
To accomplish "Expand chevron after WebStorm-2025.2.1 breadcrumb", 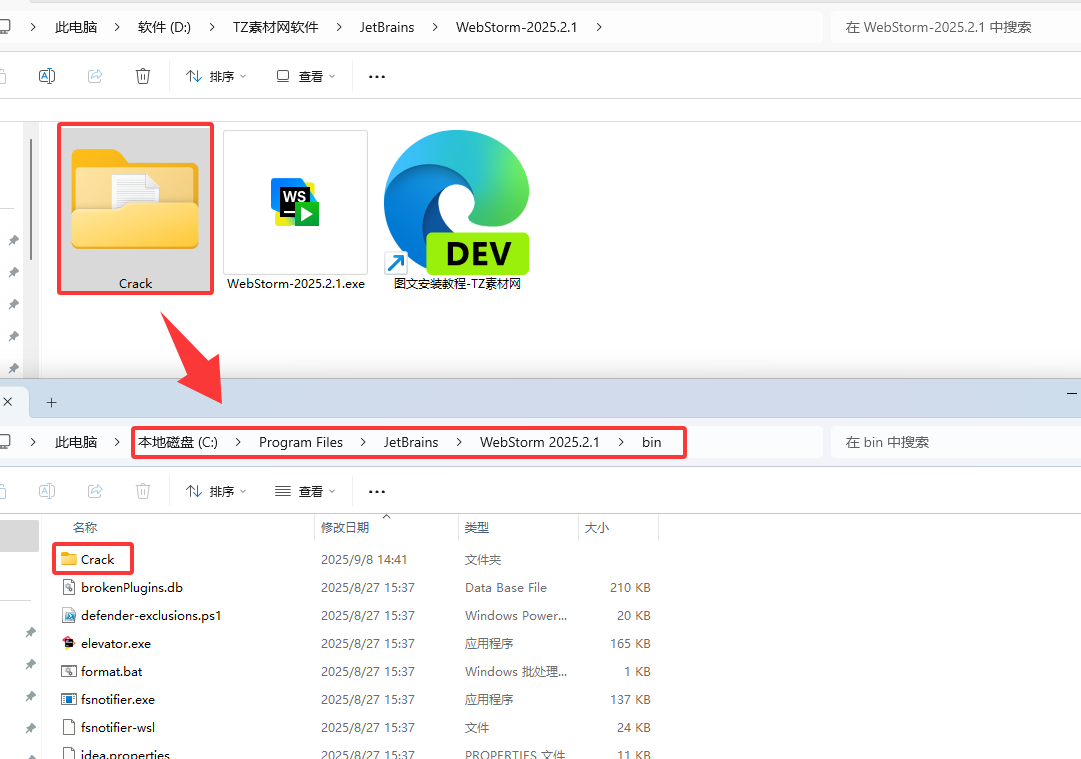I will [599, 28].
